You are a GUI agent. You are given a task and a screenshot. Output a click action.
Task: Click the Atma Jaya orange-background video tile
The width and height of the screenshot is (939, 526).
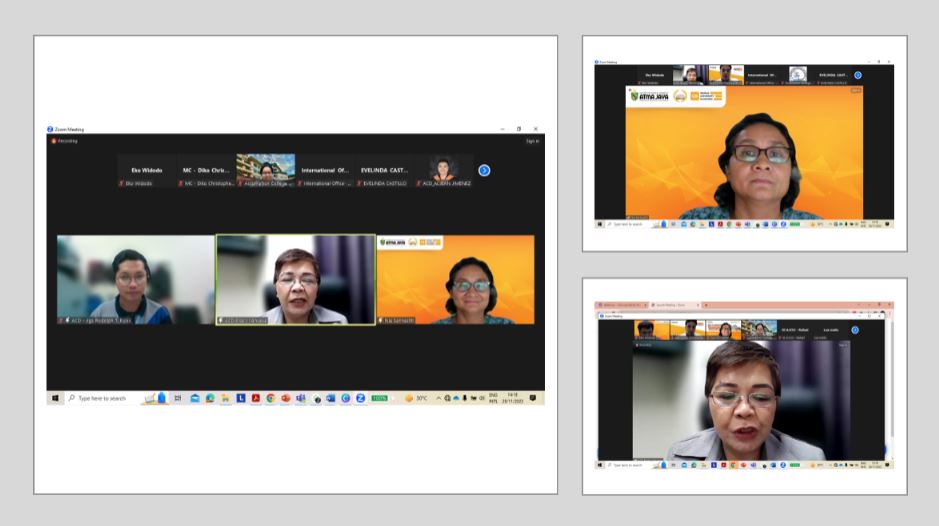[456, 280]
